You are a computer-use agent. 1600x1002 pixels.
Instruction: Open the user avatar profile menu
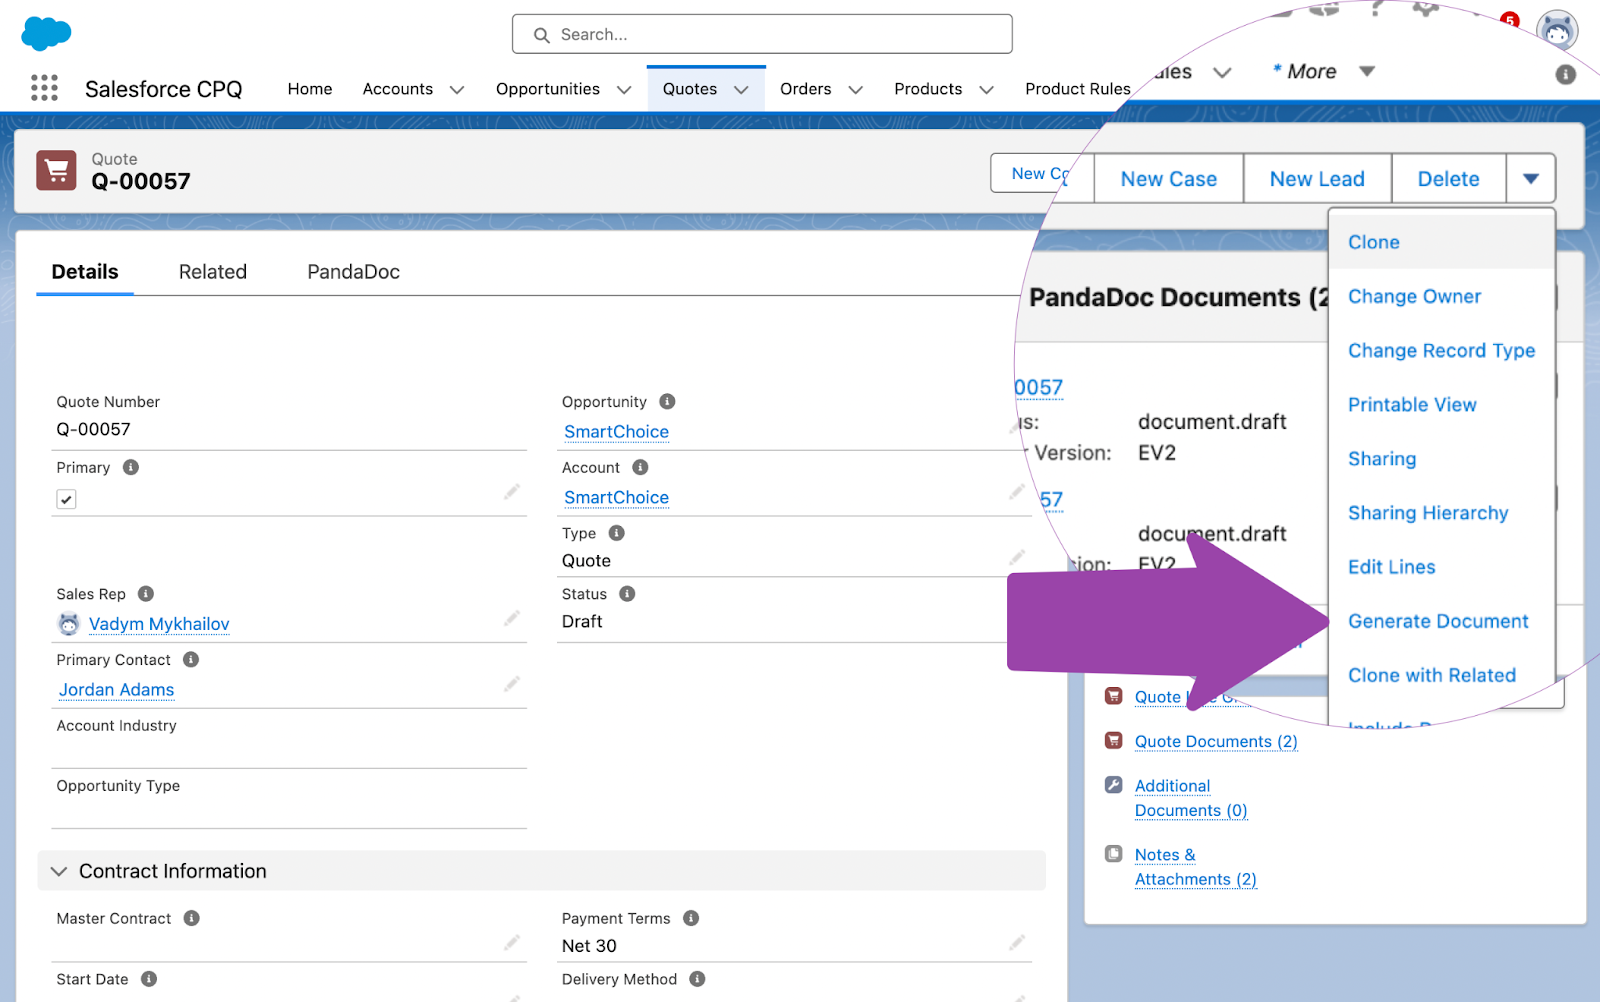[1557, 31]
